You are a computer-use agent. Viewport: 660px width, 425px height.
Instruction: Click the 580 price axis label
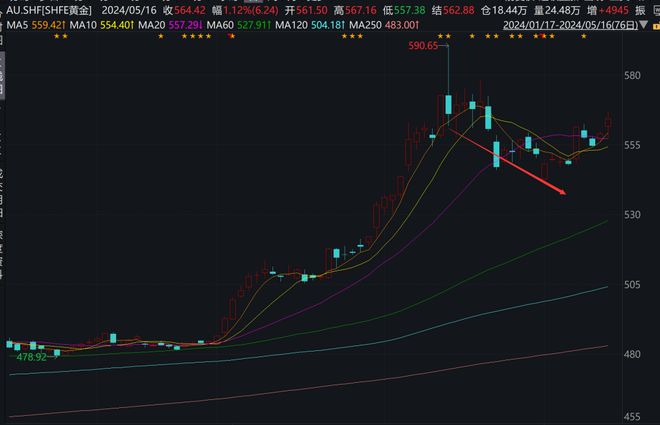pyautogui.click(x=632, y=75)
